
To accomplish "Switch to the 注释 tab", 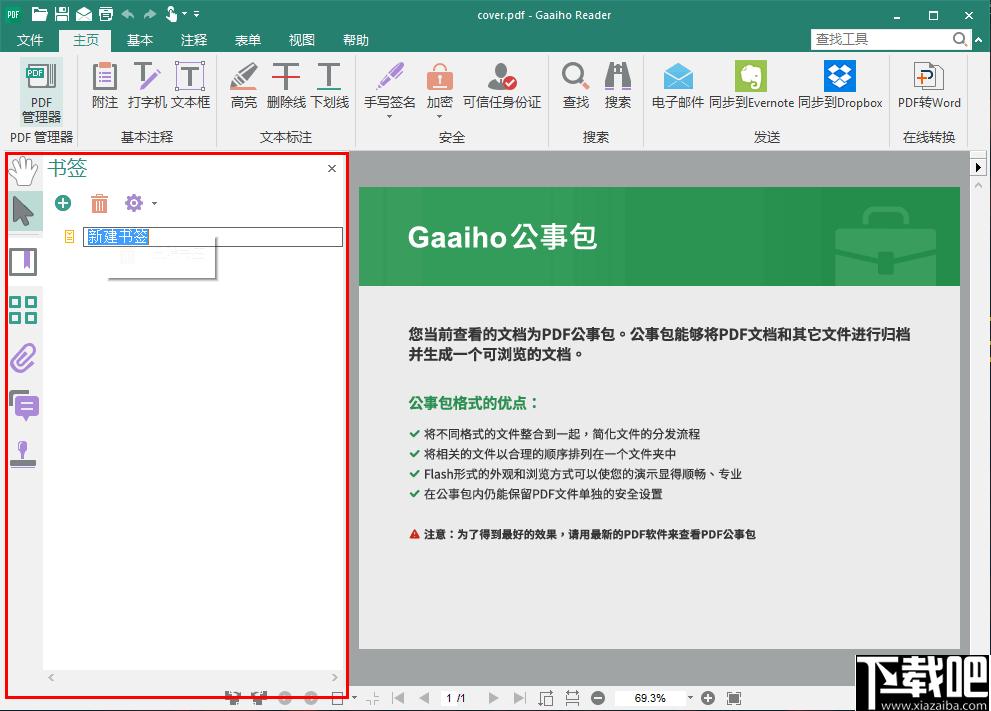I will 193,40.
